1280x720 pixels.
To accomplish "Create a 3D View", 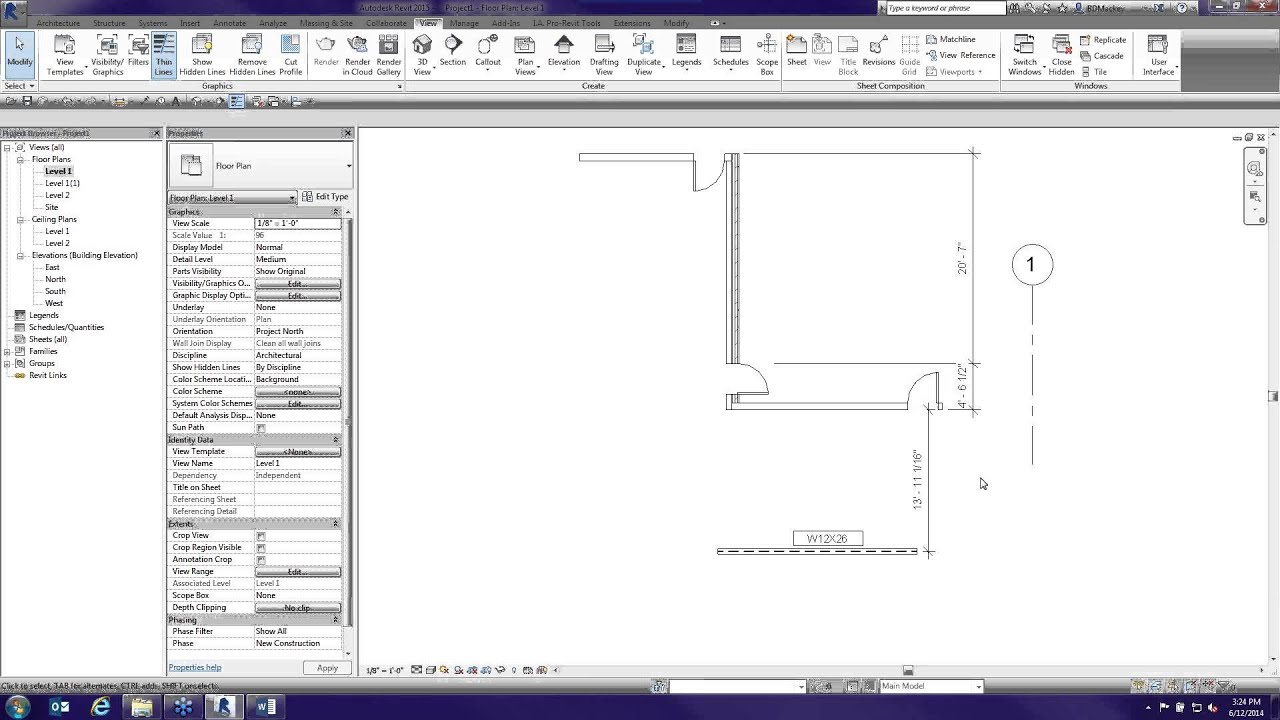I will click(422, 54).
